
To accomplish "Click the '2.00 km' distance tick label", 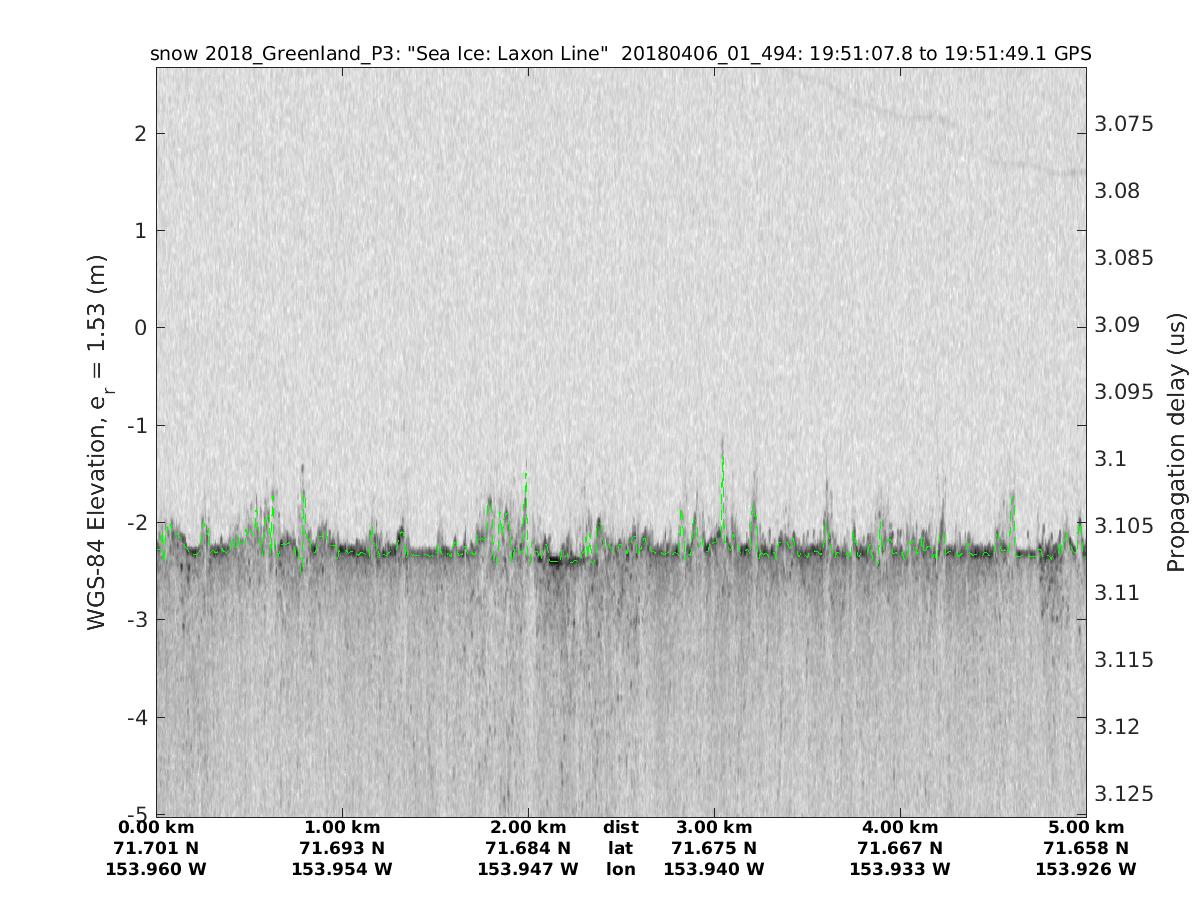I will pyautogui.click(x=528, y=827).
